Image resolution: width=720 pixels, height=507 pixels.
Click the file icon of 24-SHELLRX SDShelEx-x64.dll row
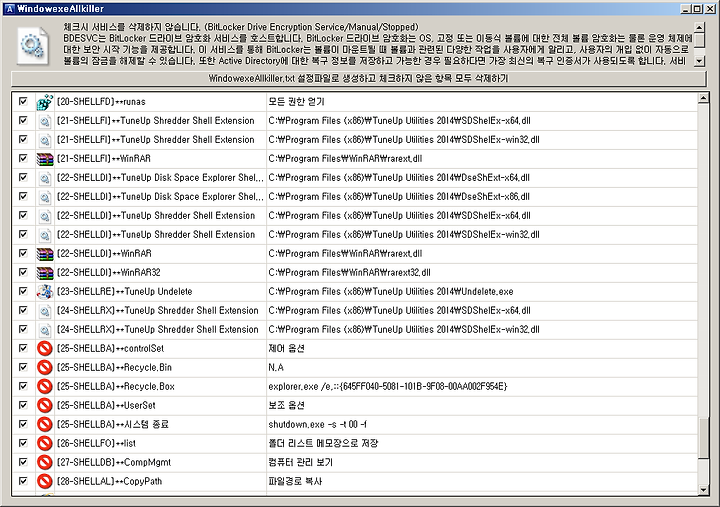pyautogui.click(x=45, y=311)
